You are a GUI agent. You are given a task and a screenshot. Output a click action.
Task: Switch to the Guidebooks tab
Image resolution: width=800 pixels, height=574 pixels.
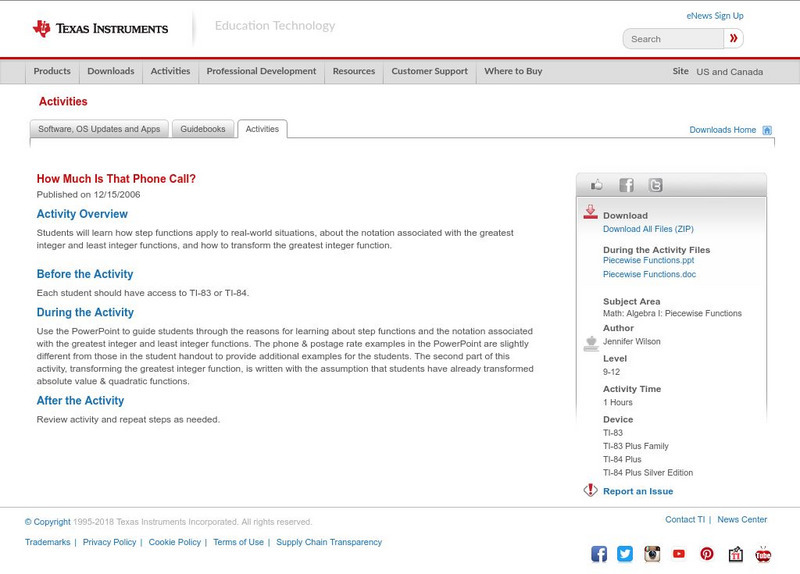tap(203, 129)
